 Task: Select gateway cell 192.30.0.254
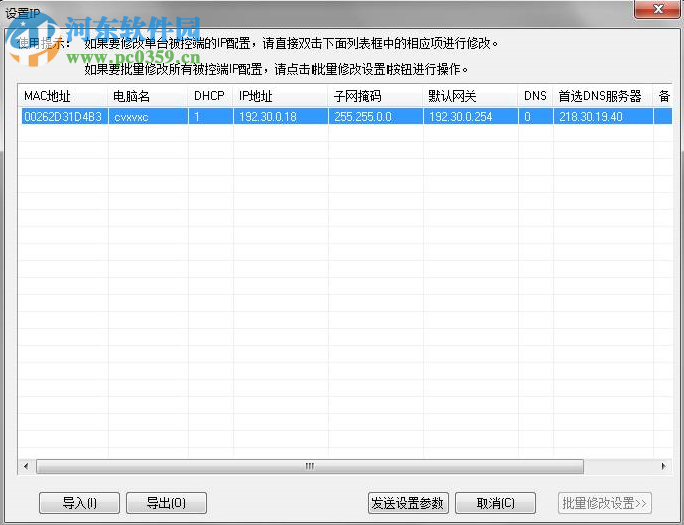[x=471, y=116]
